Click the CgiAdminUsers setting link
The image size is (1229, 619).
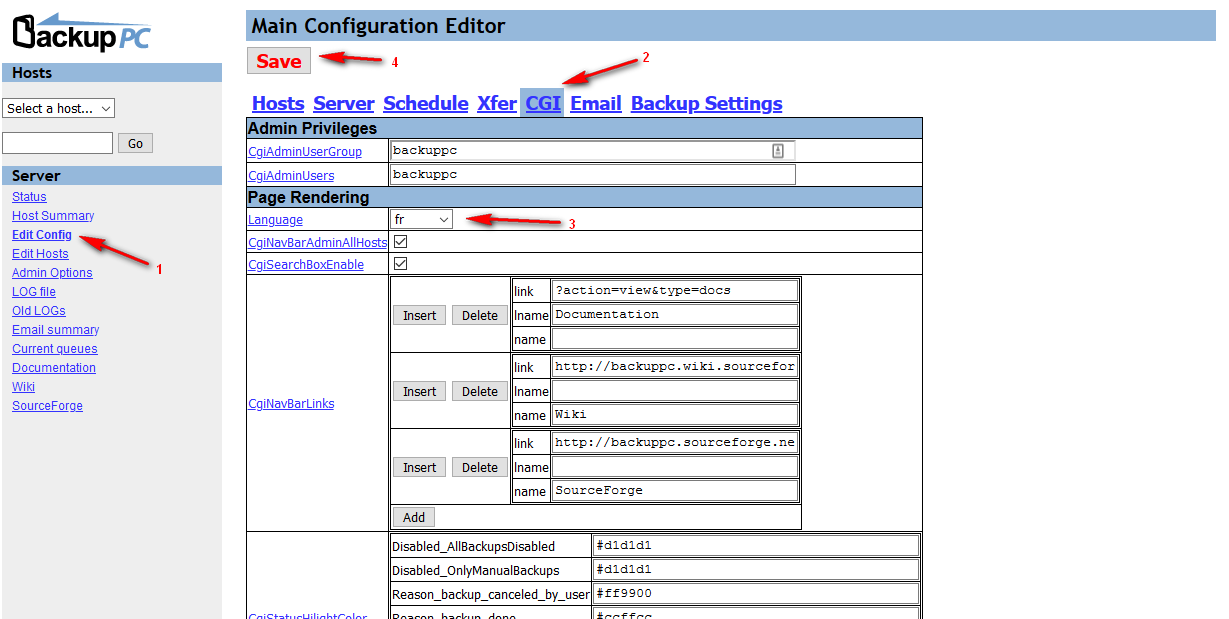point(291,176)
